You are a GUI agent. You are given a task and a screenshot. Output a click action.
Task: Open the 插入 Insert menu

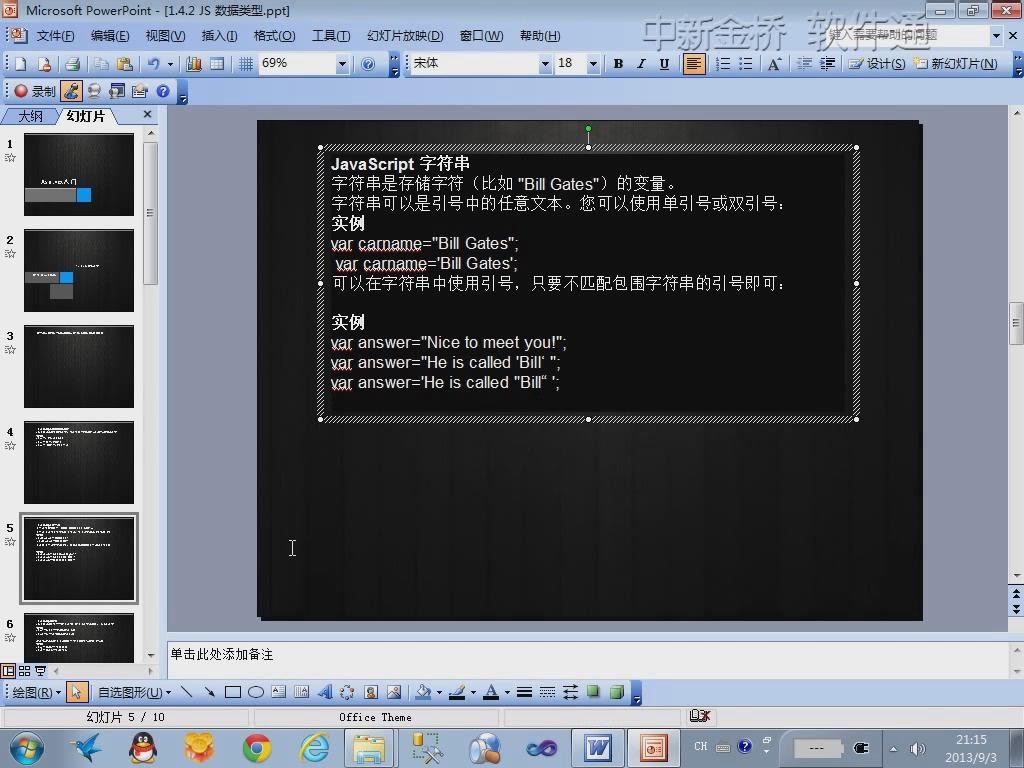coord(219,36)
